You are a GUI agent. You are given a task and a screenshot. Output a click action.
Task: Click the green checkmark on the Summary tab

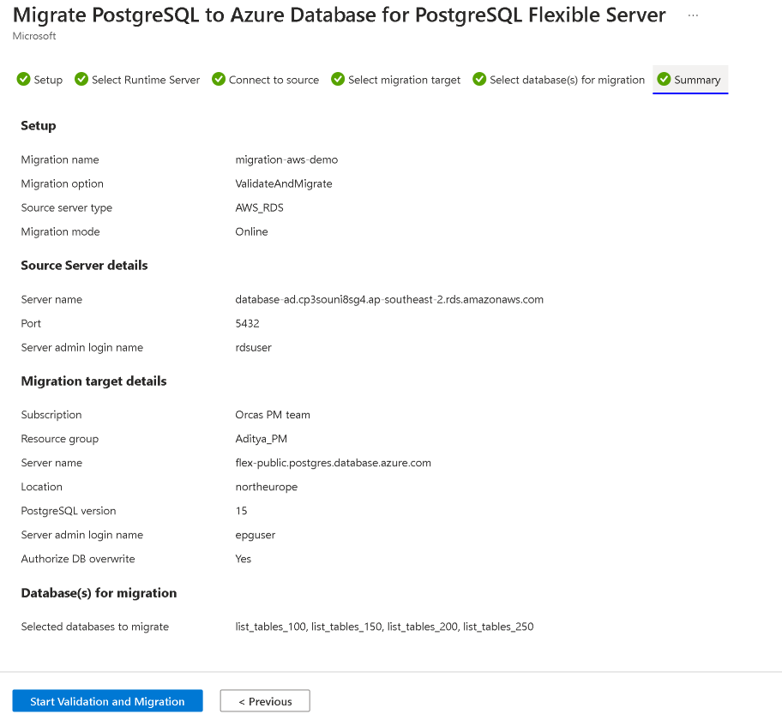click(664, 79)
